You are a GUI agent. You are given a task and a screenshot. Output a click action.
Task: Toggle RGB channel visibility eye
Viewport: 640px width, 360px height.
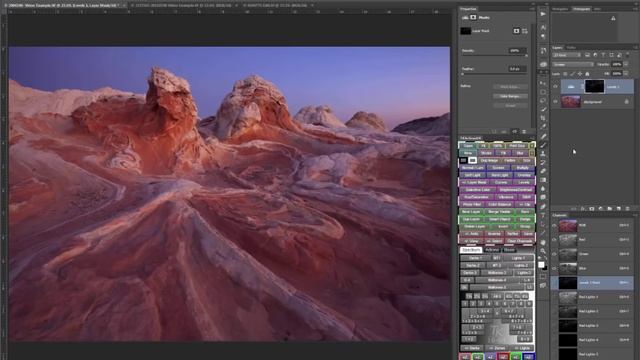pyautogui.click(x=554, y=225)
